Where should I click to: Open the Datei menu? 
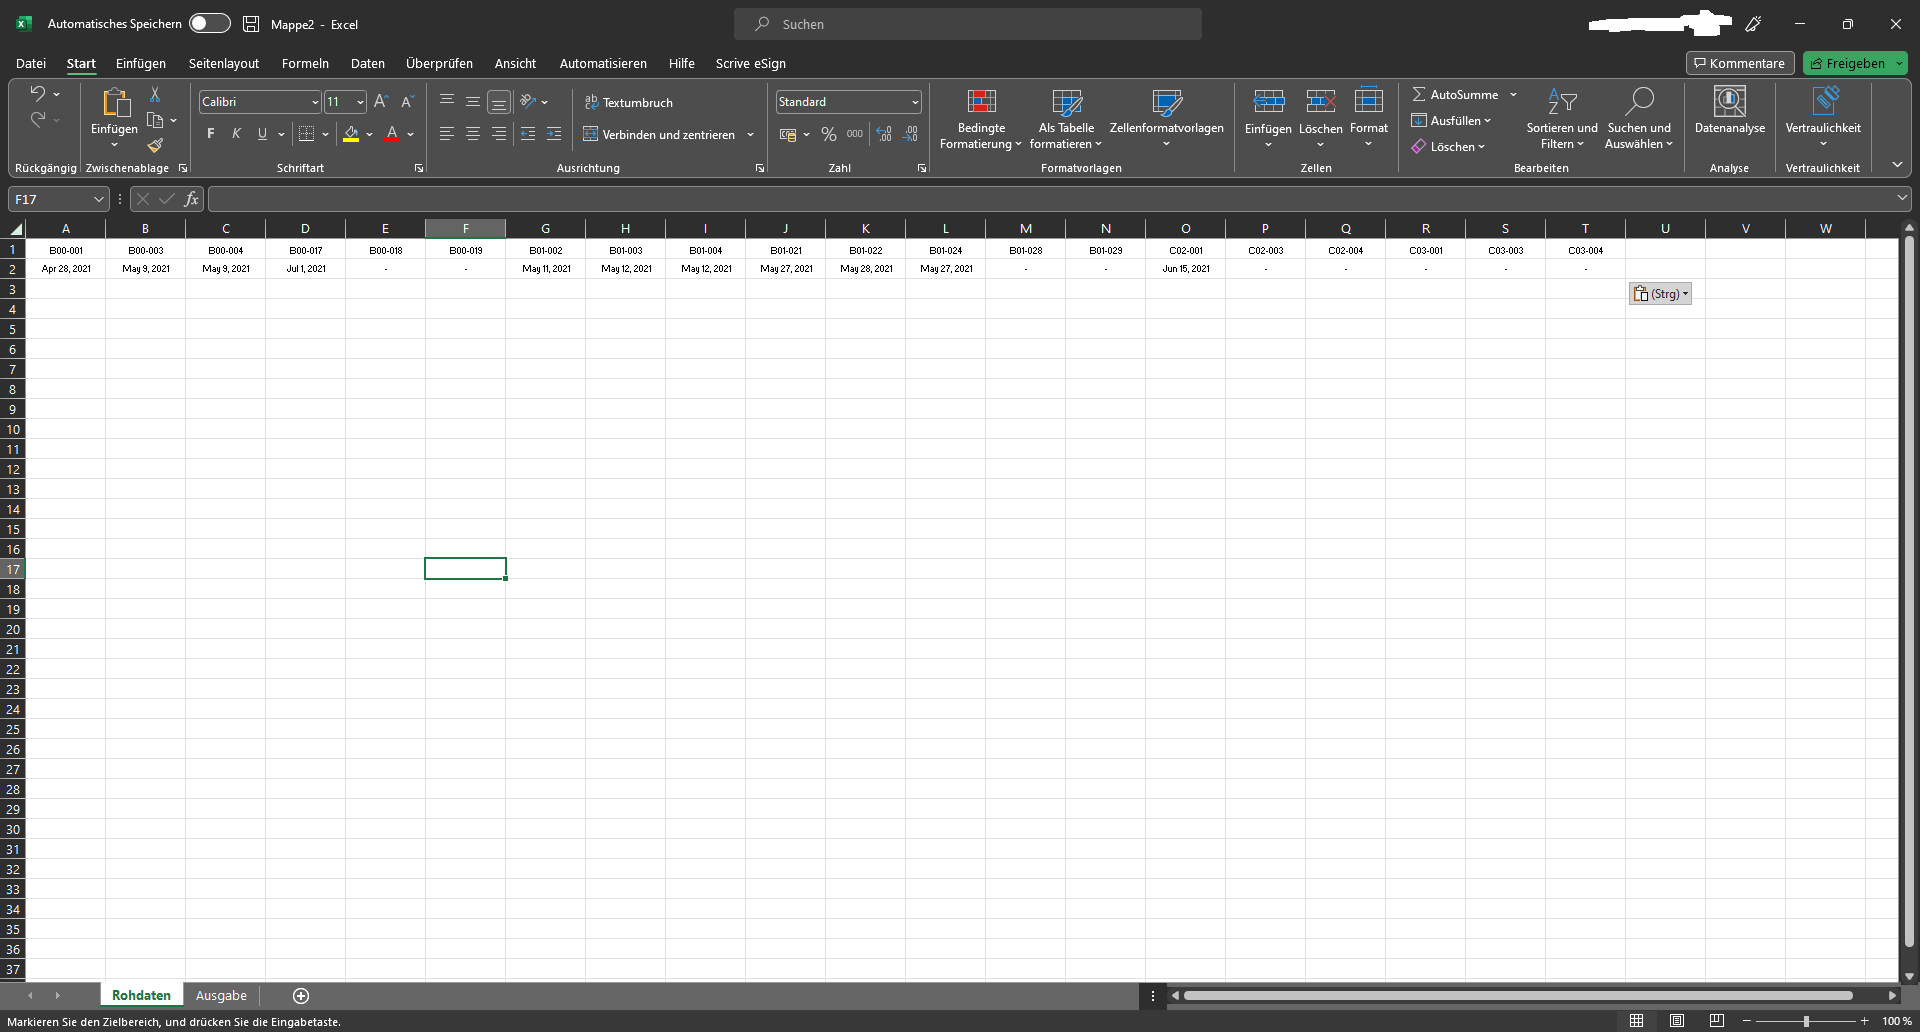pyautogui.click(x=31, y=63)
